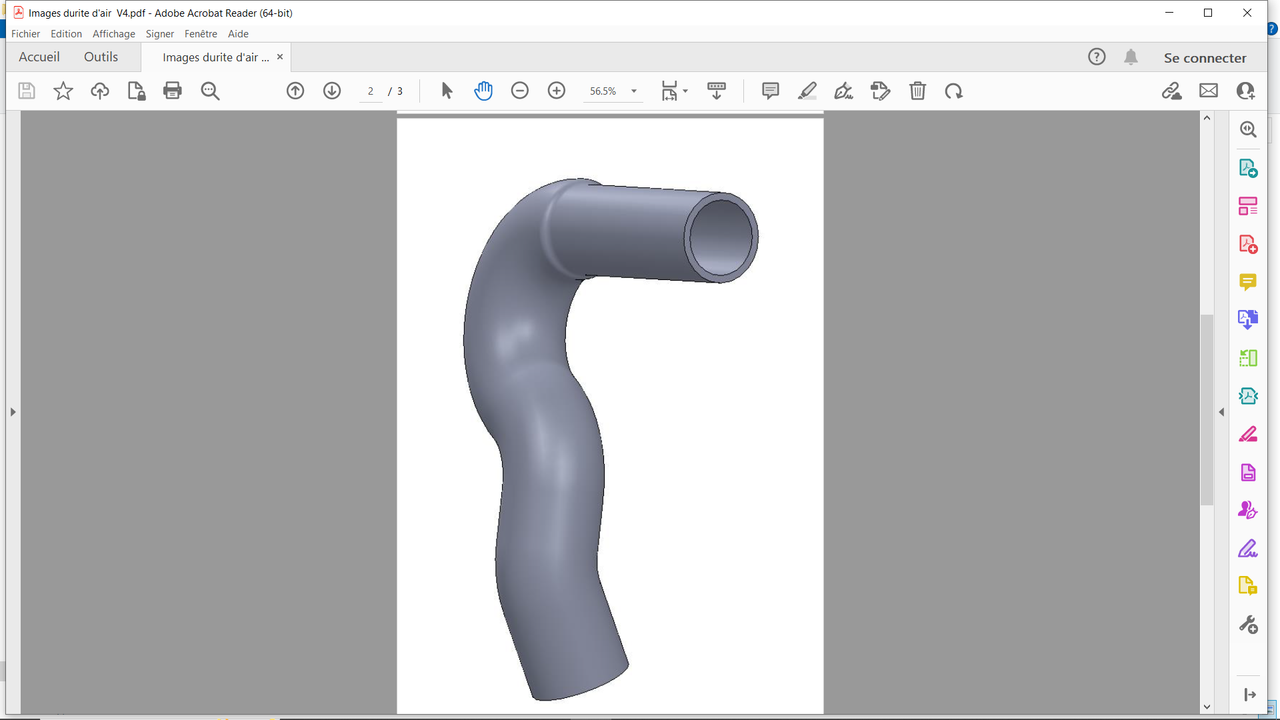Click the scroll down arrow
The height and width of the screenshot is (720, 1280).
[x=1206, y=706]
